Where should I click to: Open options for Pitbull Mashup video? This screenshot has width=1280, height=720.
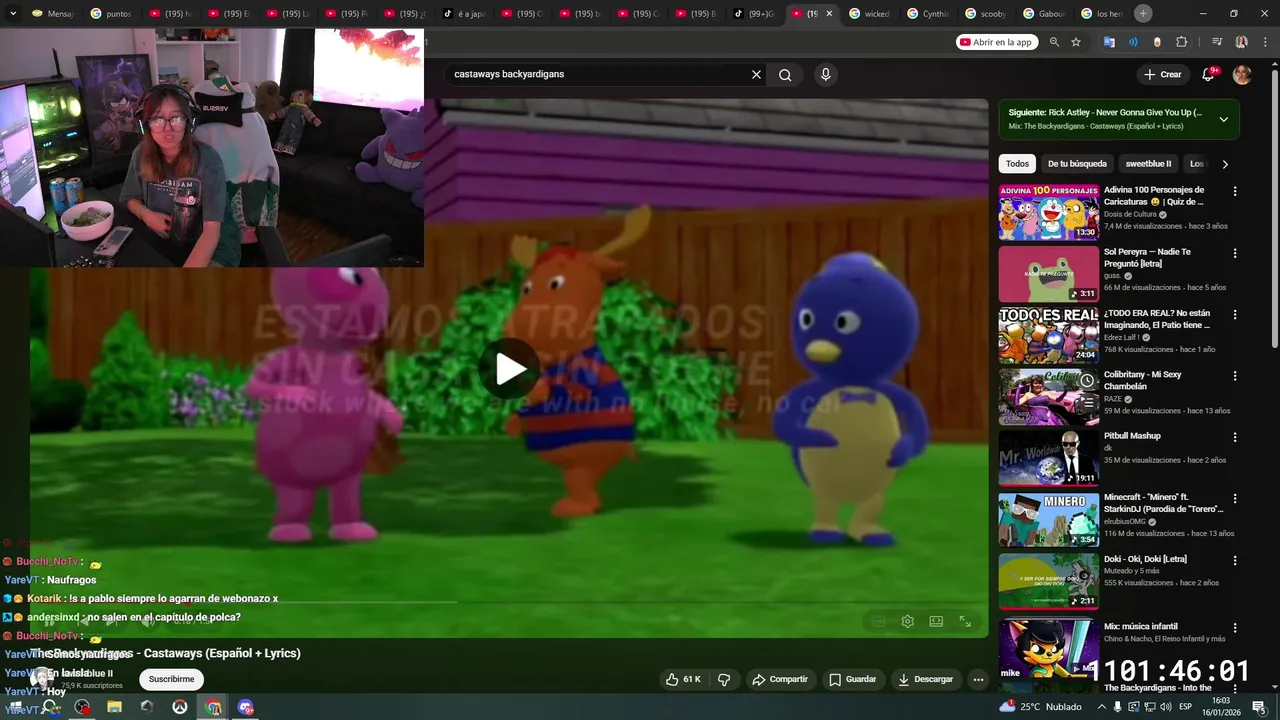click(x=1235, y=437)
